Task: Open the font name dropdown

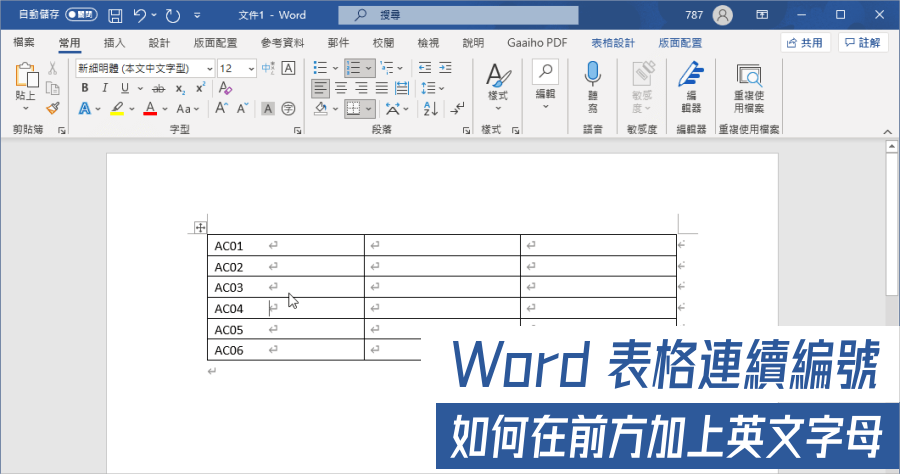Action: pyautogui.click(x=210, y=69)
